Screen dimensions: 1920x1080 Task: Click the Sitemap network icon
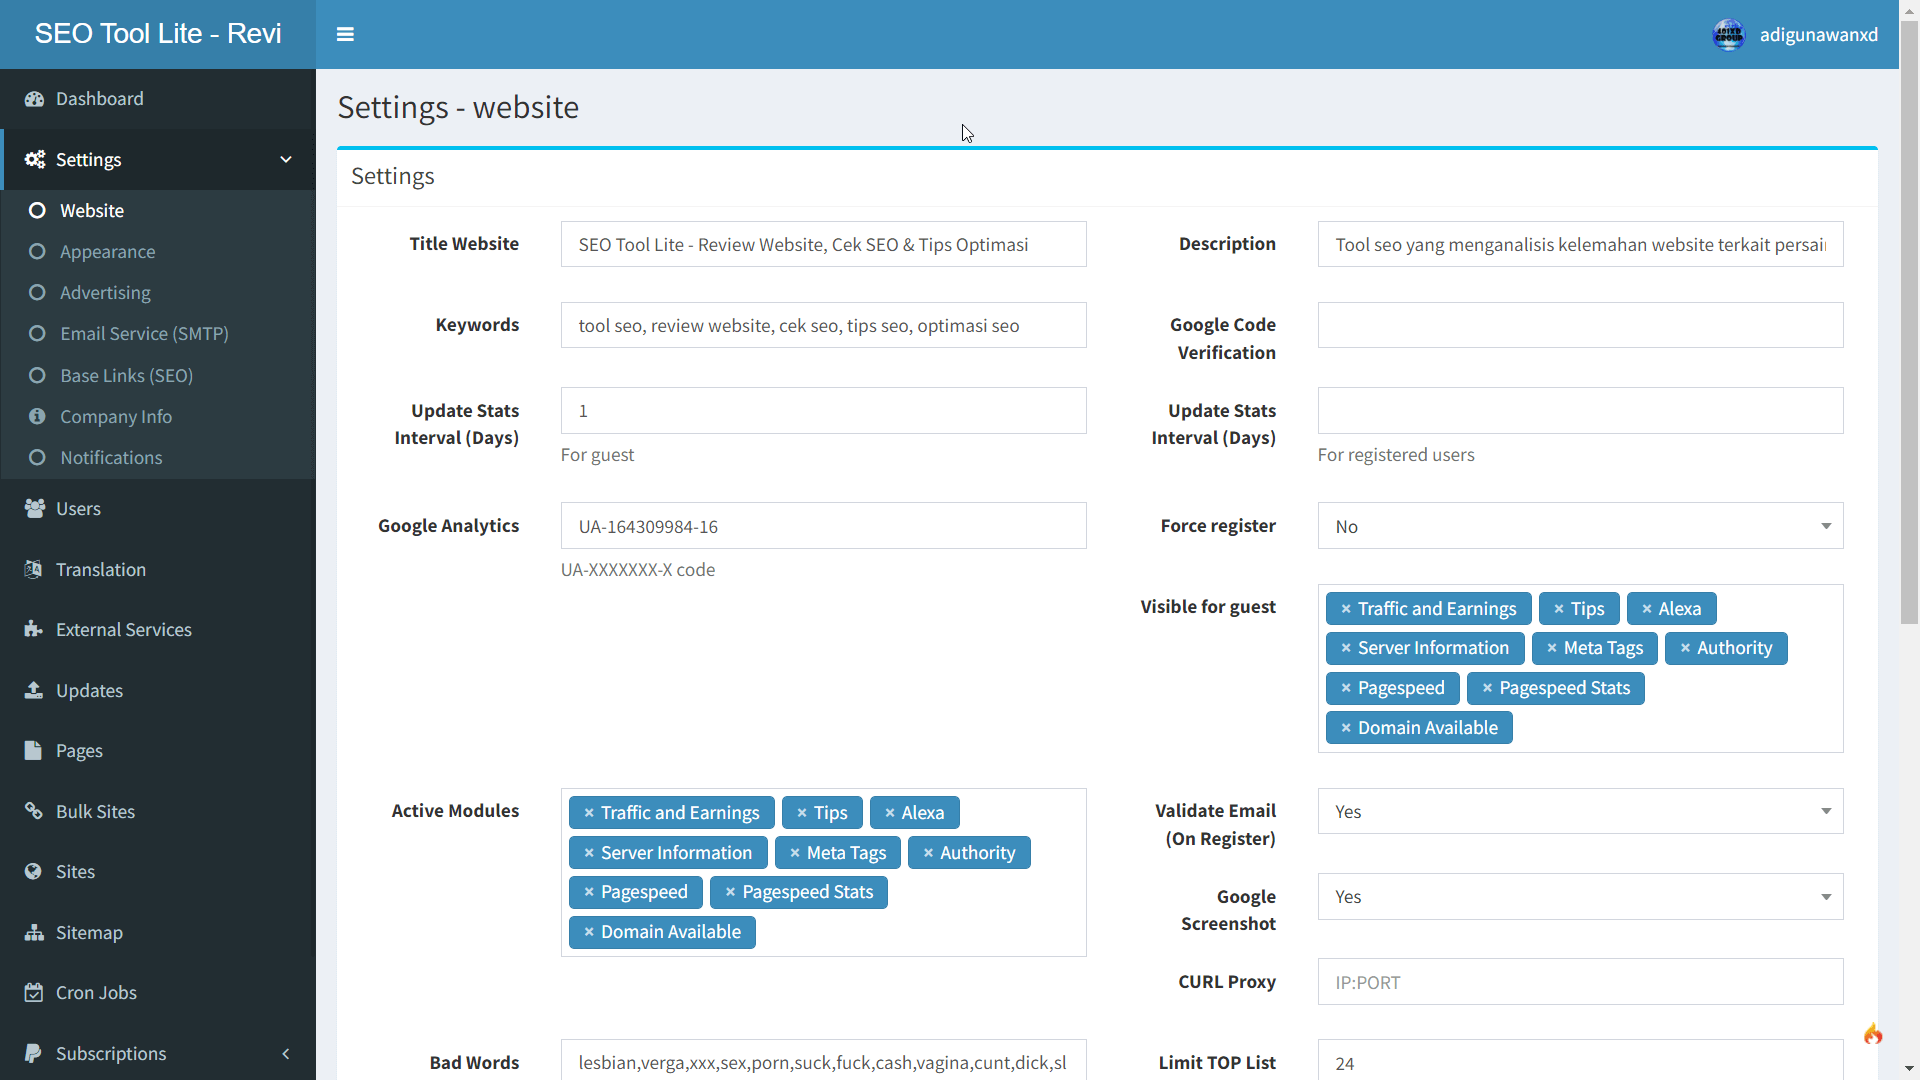click(x=35, y=932)
